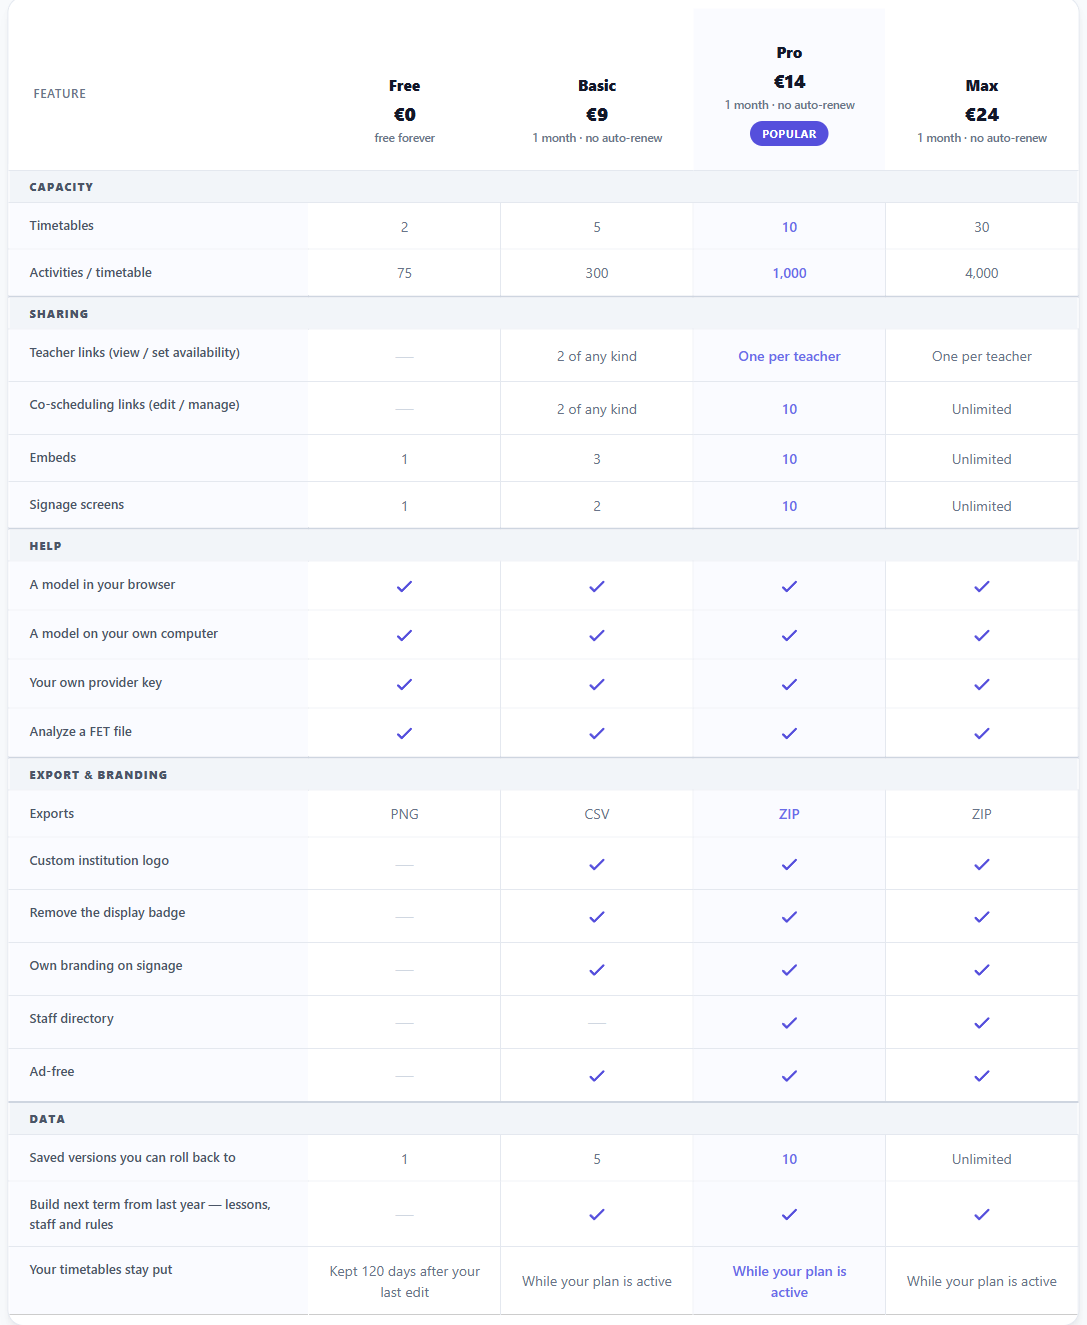Select Max checkmark in Own branding on signage row

(x=982, y=970)
